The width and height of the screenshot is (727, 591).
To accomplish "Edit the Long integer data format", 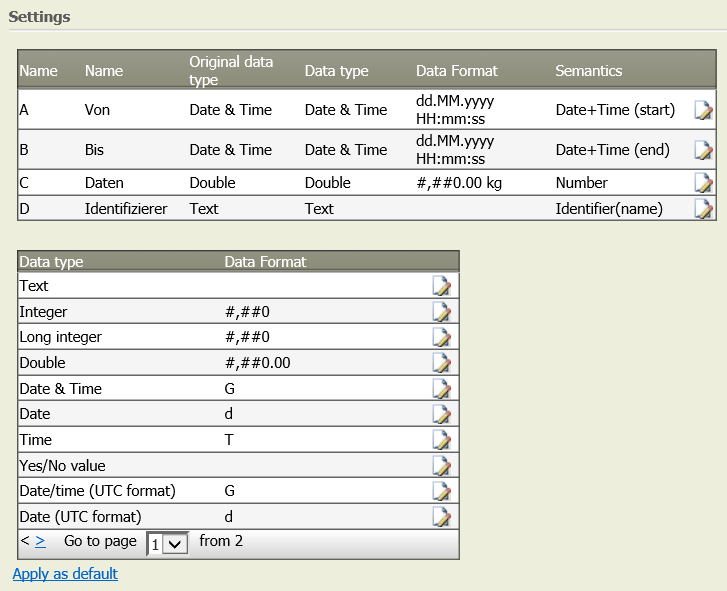I will click(x=441, y=337).
